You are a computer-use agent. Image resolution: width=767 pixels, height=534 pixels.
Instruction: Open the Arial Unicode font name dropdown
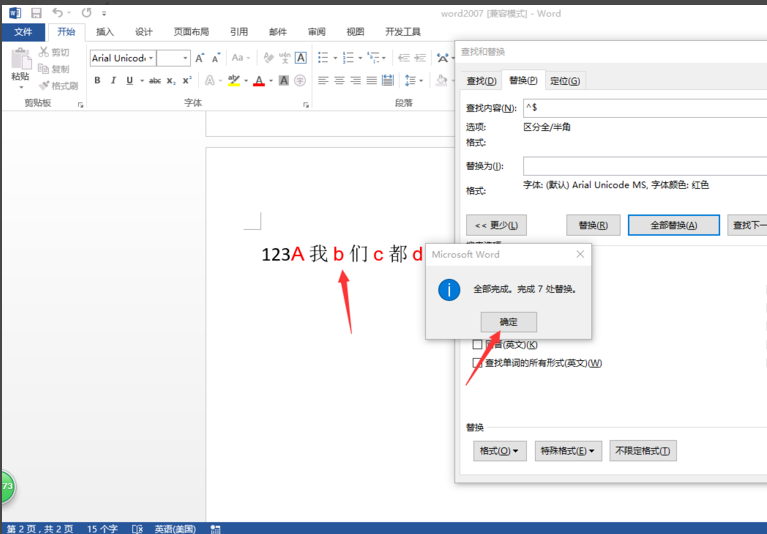coord(151,58)
